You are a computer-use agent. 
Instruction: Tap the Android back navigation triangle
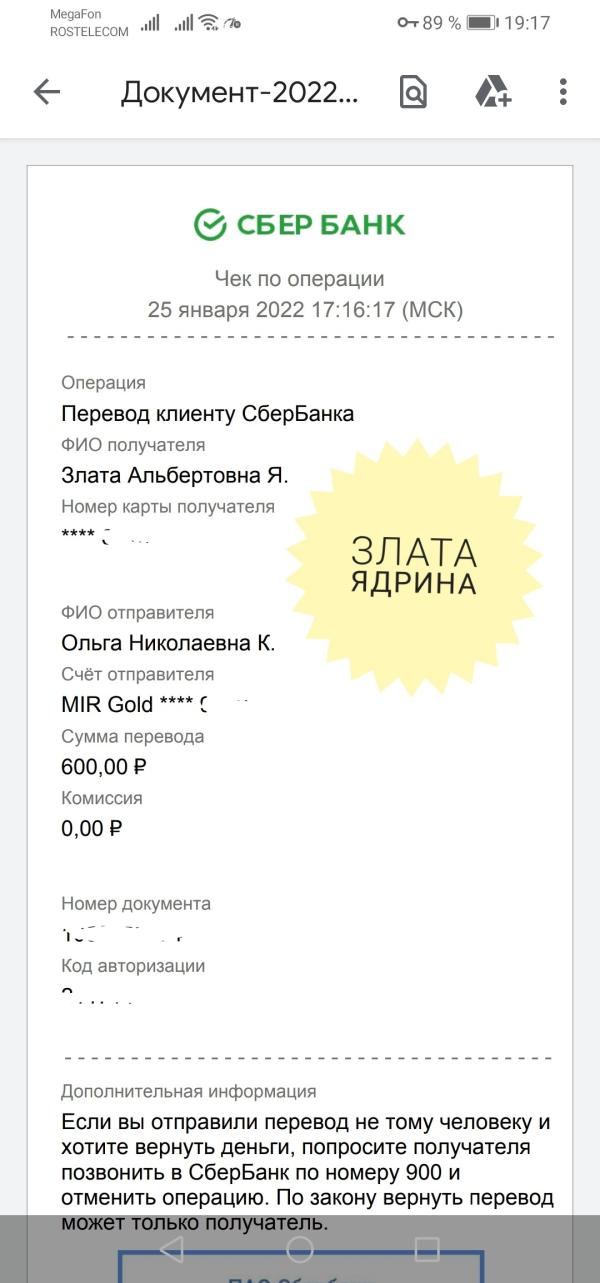point(172,1248)
